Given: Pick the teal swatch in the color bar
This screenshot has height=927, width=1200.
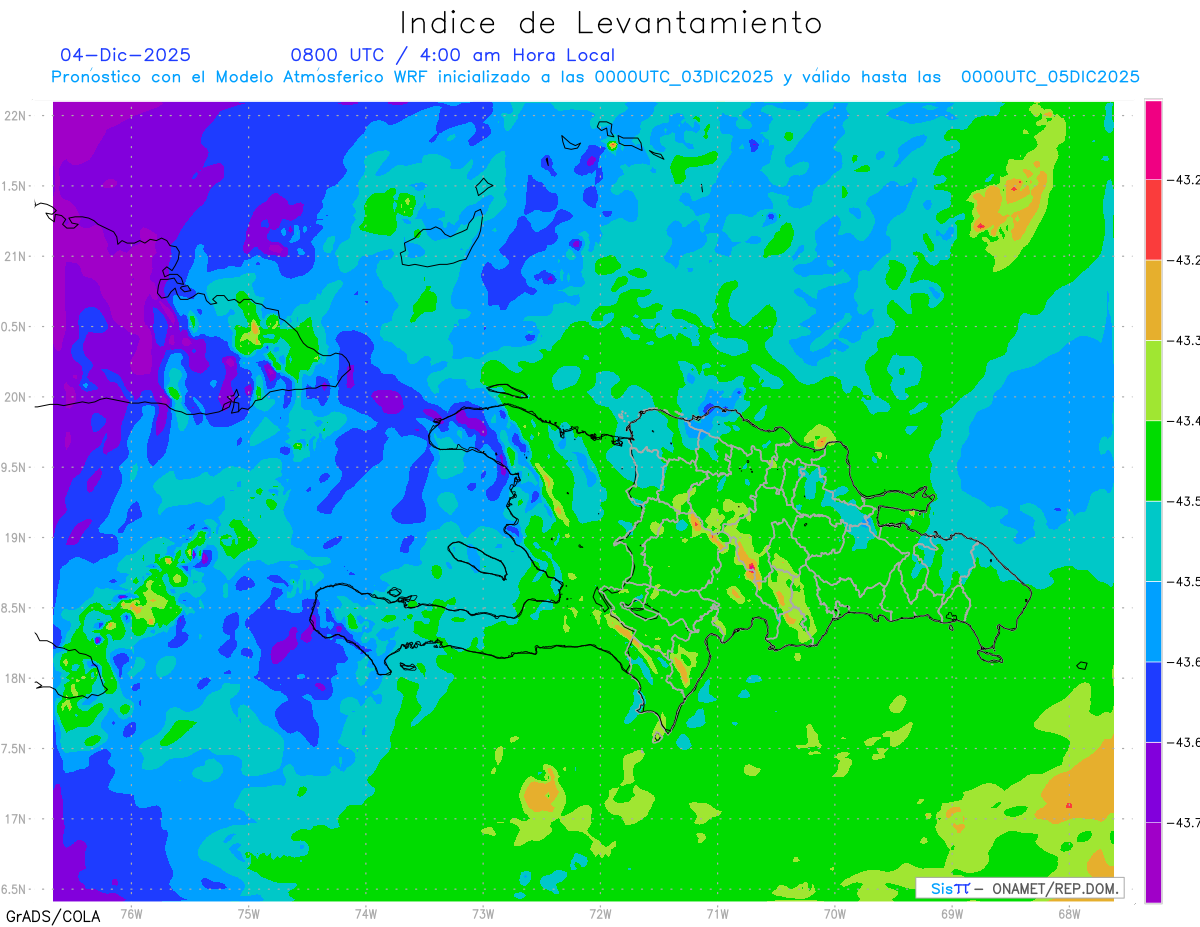Looking at the screenshot, I should [x=1153, y=541].
